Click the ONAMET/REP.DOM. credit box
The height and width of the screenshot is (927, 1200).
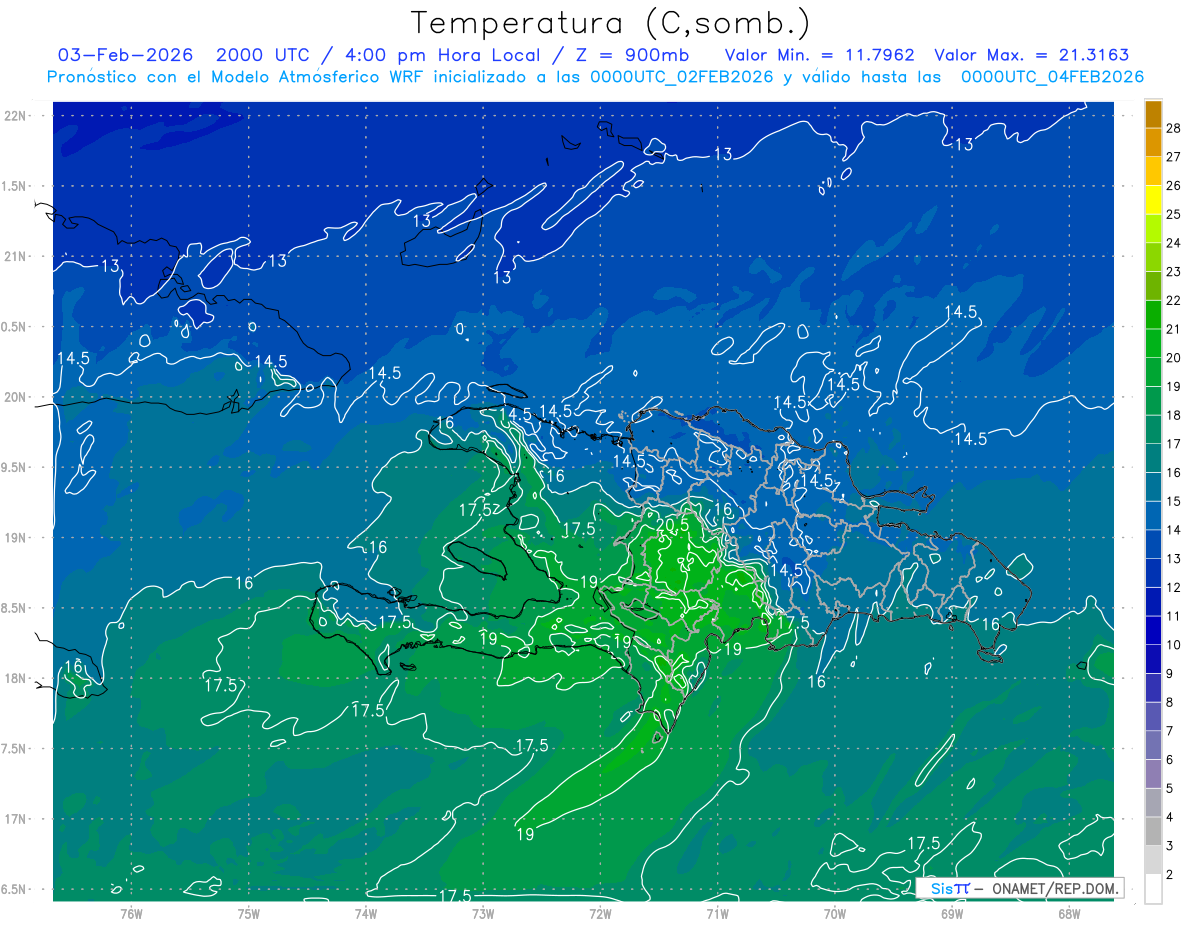tap(1018, 888)
